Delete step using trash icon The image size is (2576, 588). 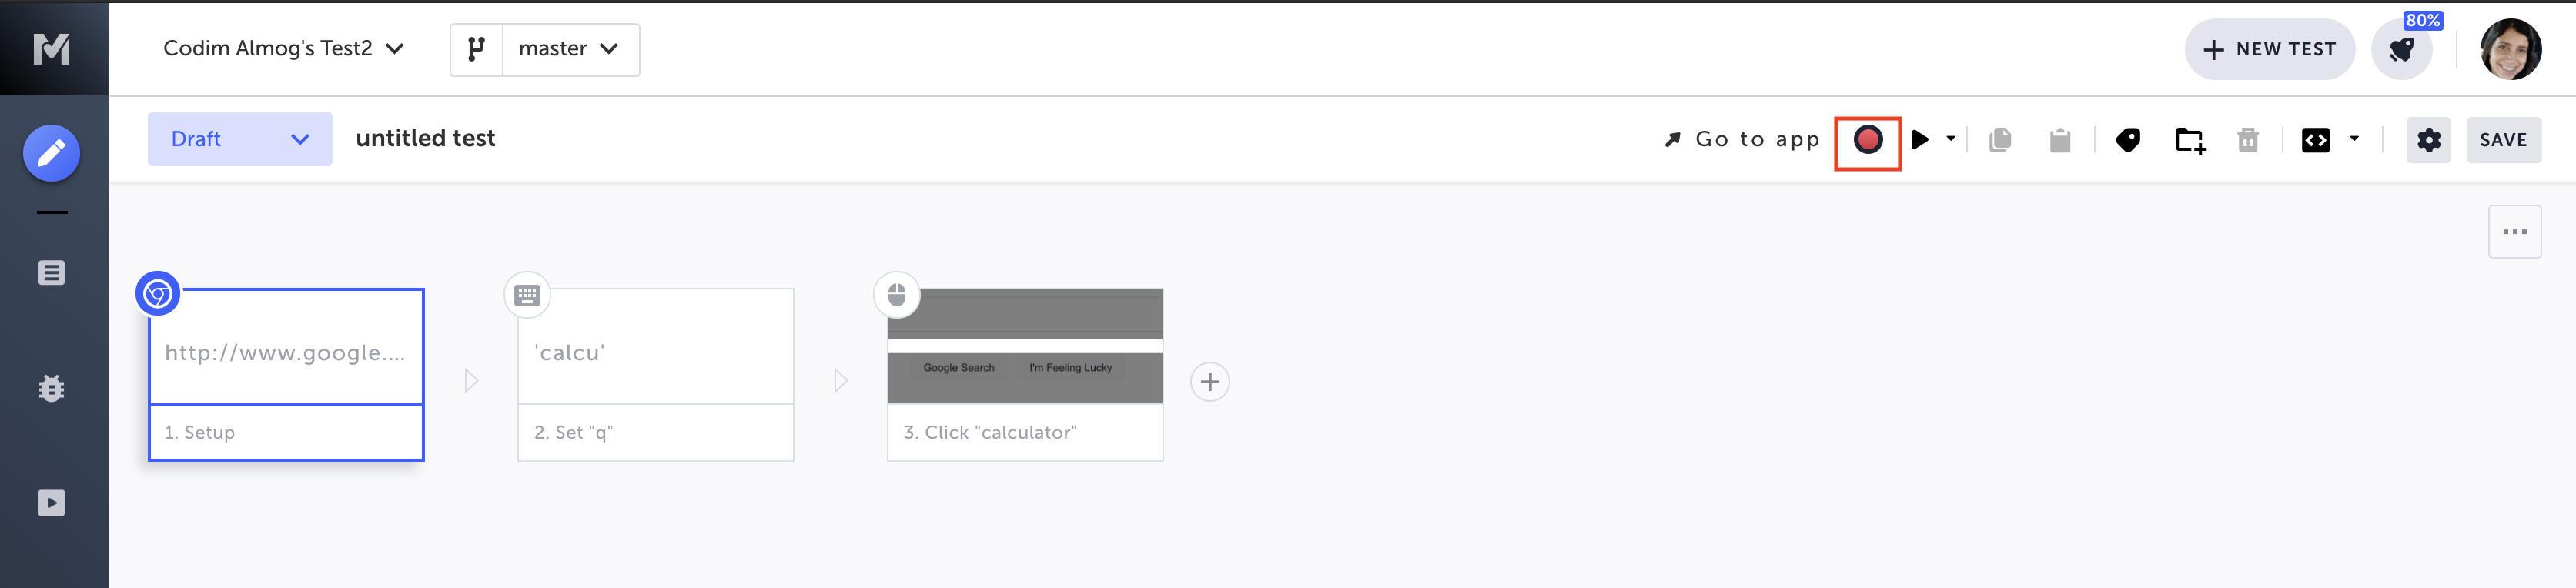click(x=2247, y=140)
